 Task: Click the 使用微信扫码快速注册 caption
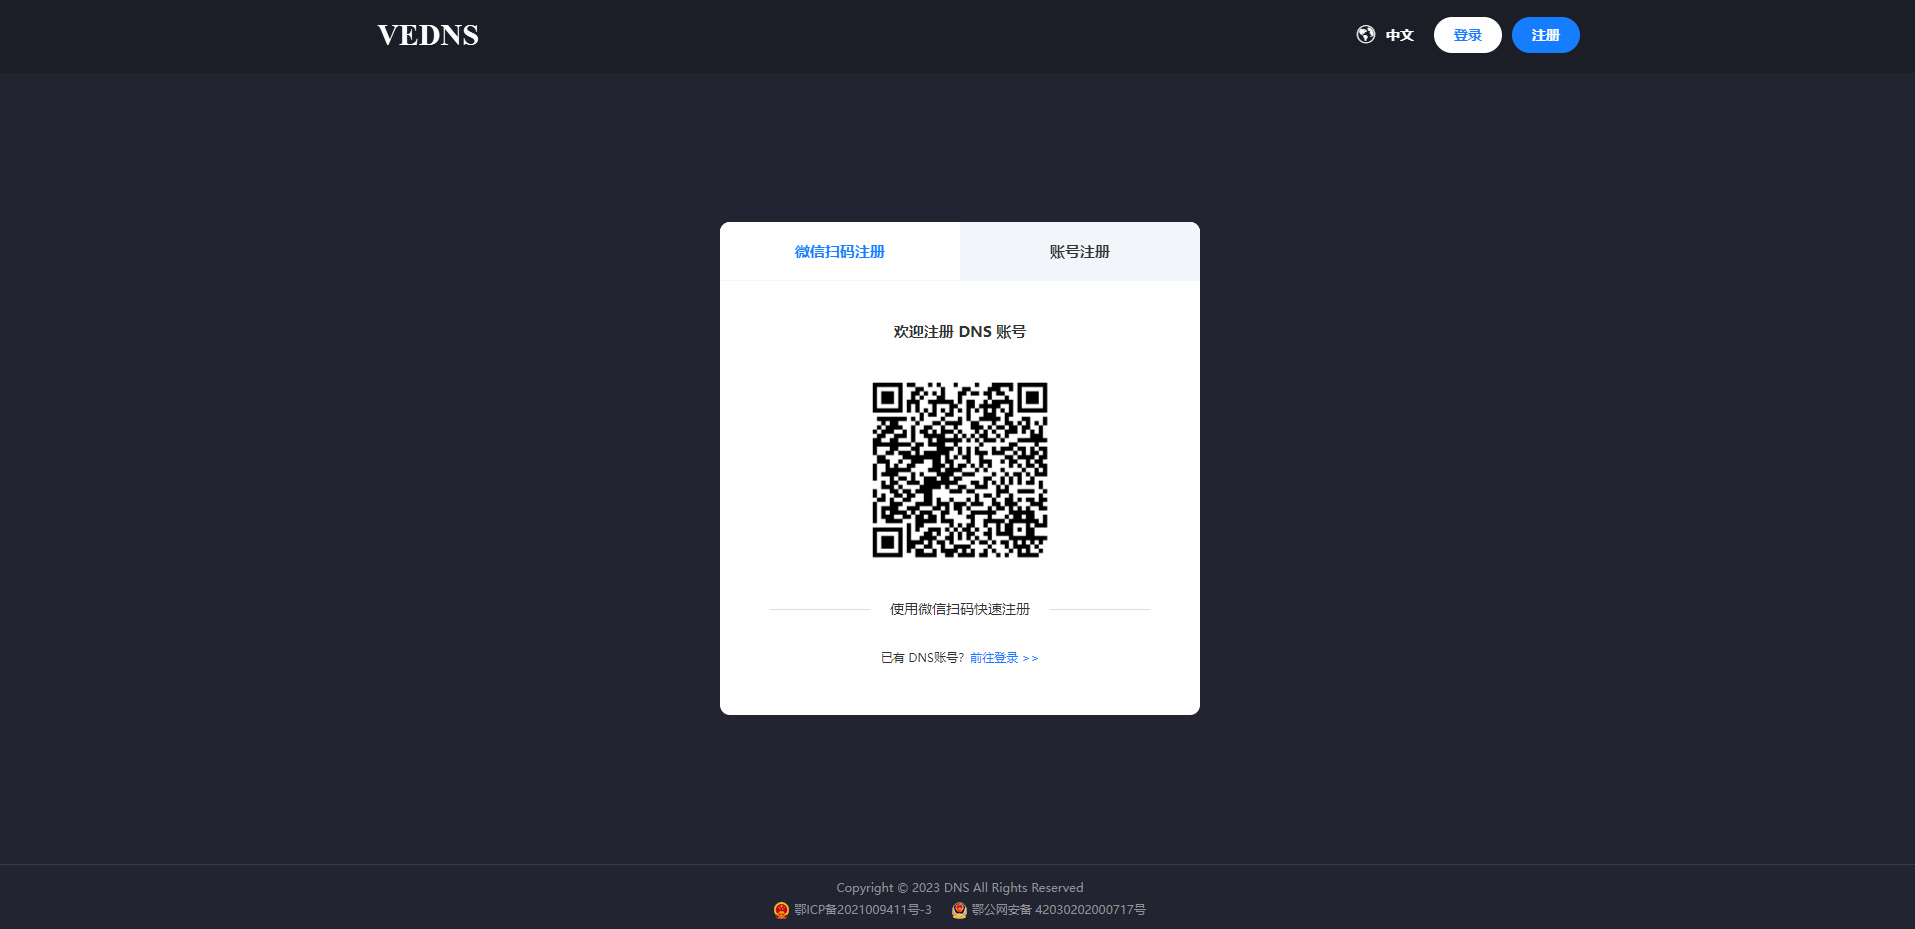point(959,609)
